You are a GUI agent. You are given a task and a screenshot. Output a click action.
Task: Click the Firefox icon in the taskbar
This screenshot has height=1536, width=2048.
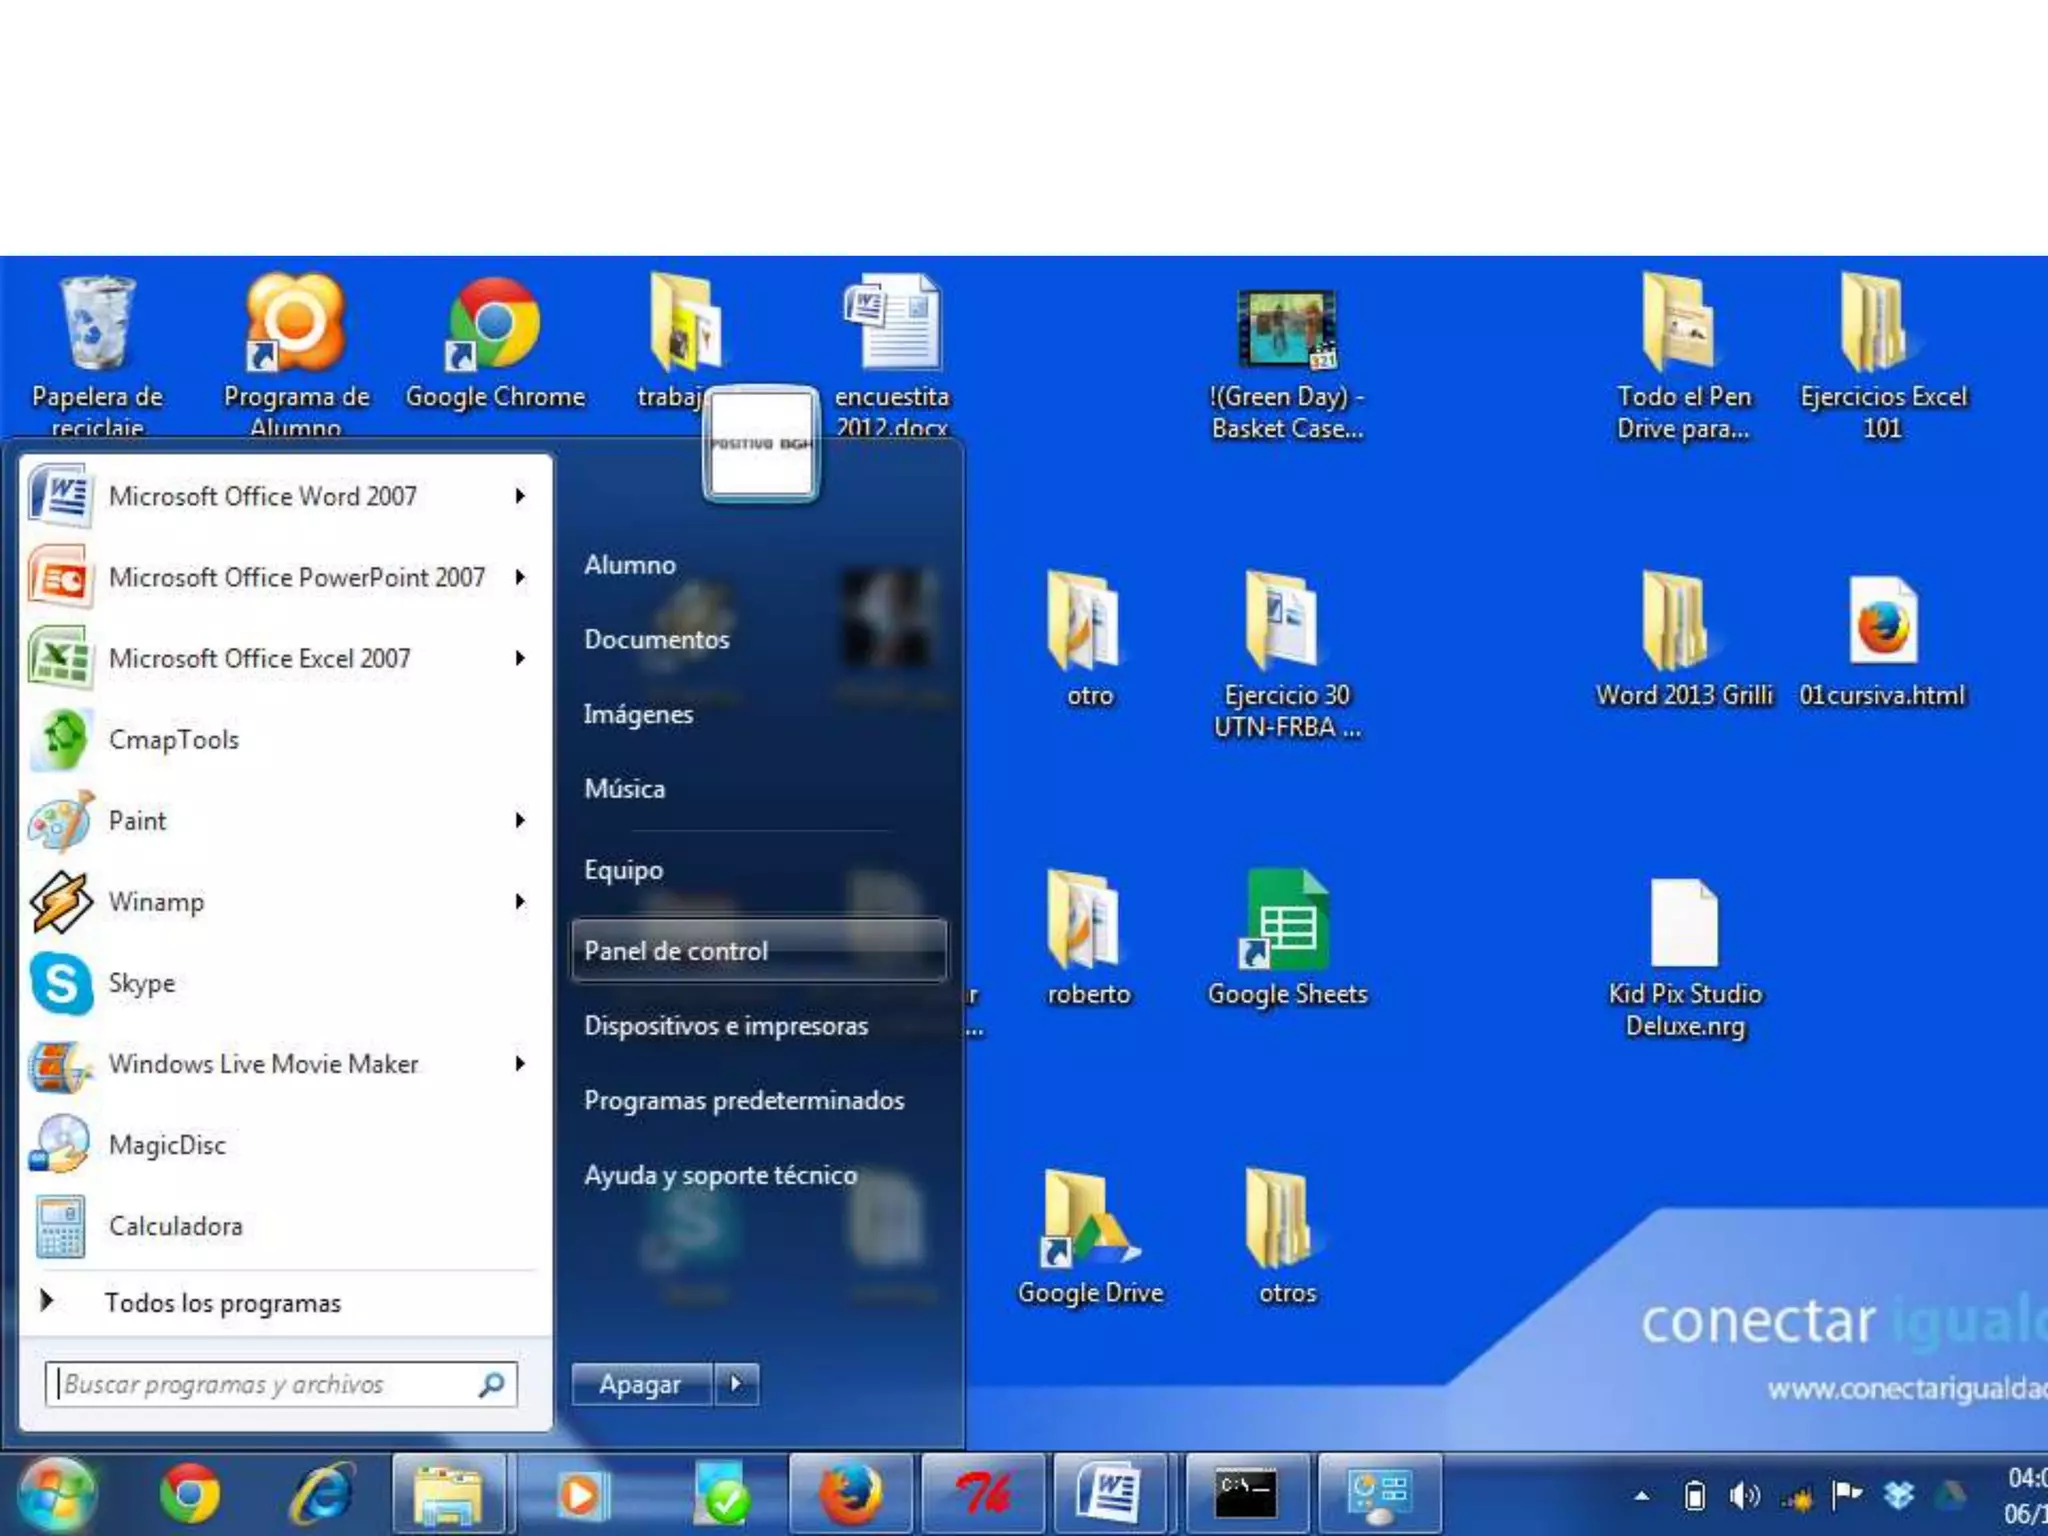click(850, 1495)
